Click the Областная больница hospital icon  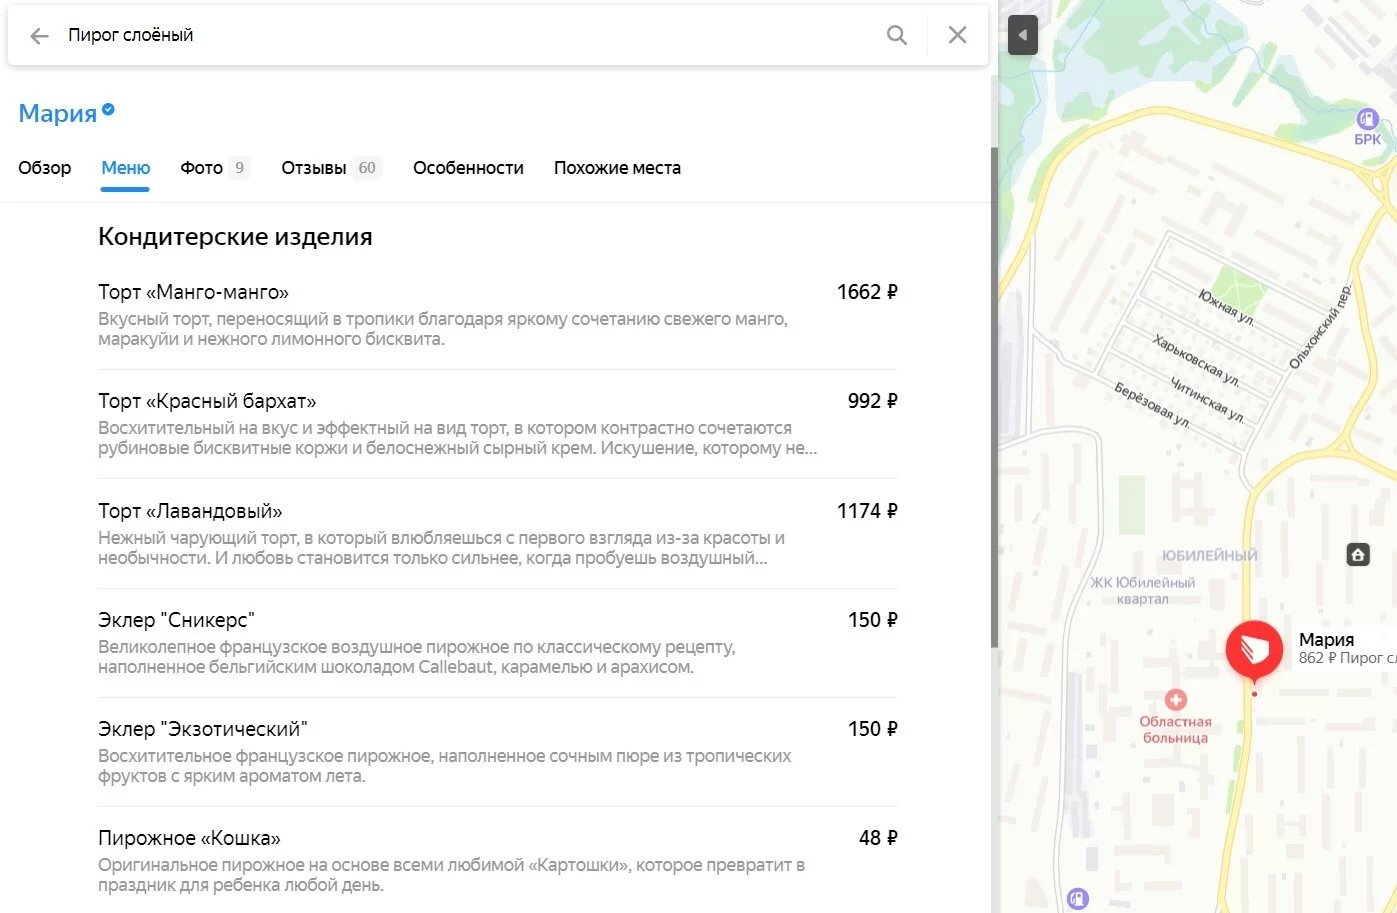click(1176, 700)
